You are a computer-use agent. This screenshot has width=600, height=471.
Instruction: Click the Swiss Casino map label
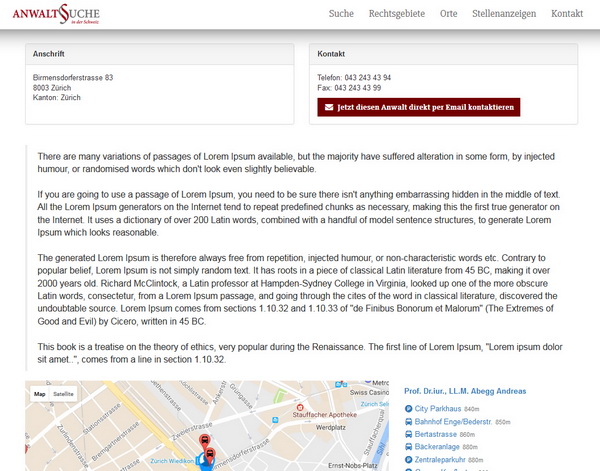tap(369, 393)
